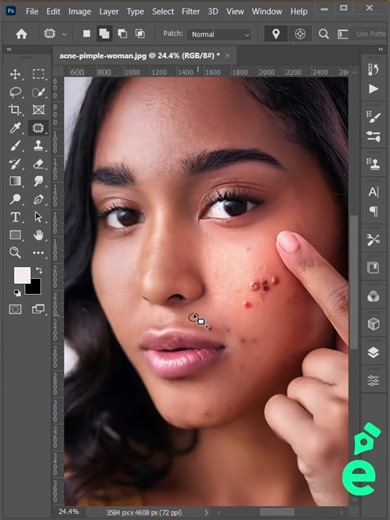The width and height of the screenshot is (390, 520).
Task: Pick the Quick Selection tool
Action: coord(38,92)
